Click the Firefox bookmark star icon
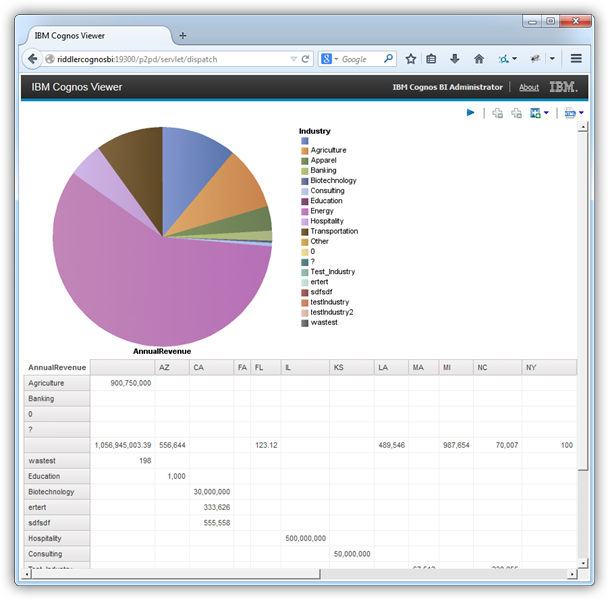The image size is (609, 600). [x=410, y=59]
